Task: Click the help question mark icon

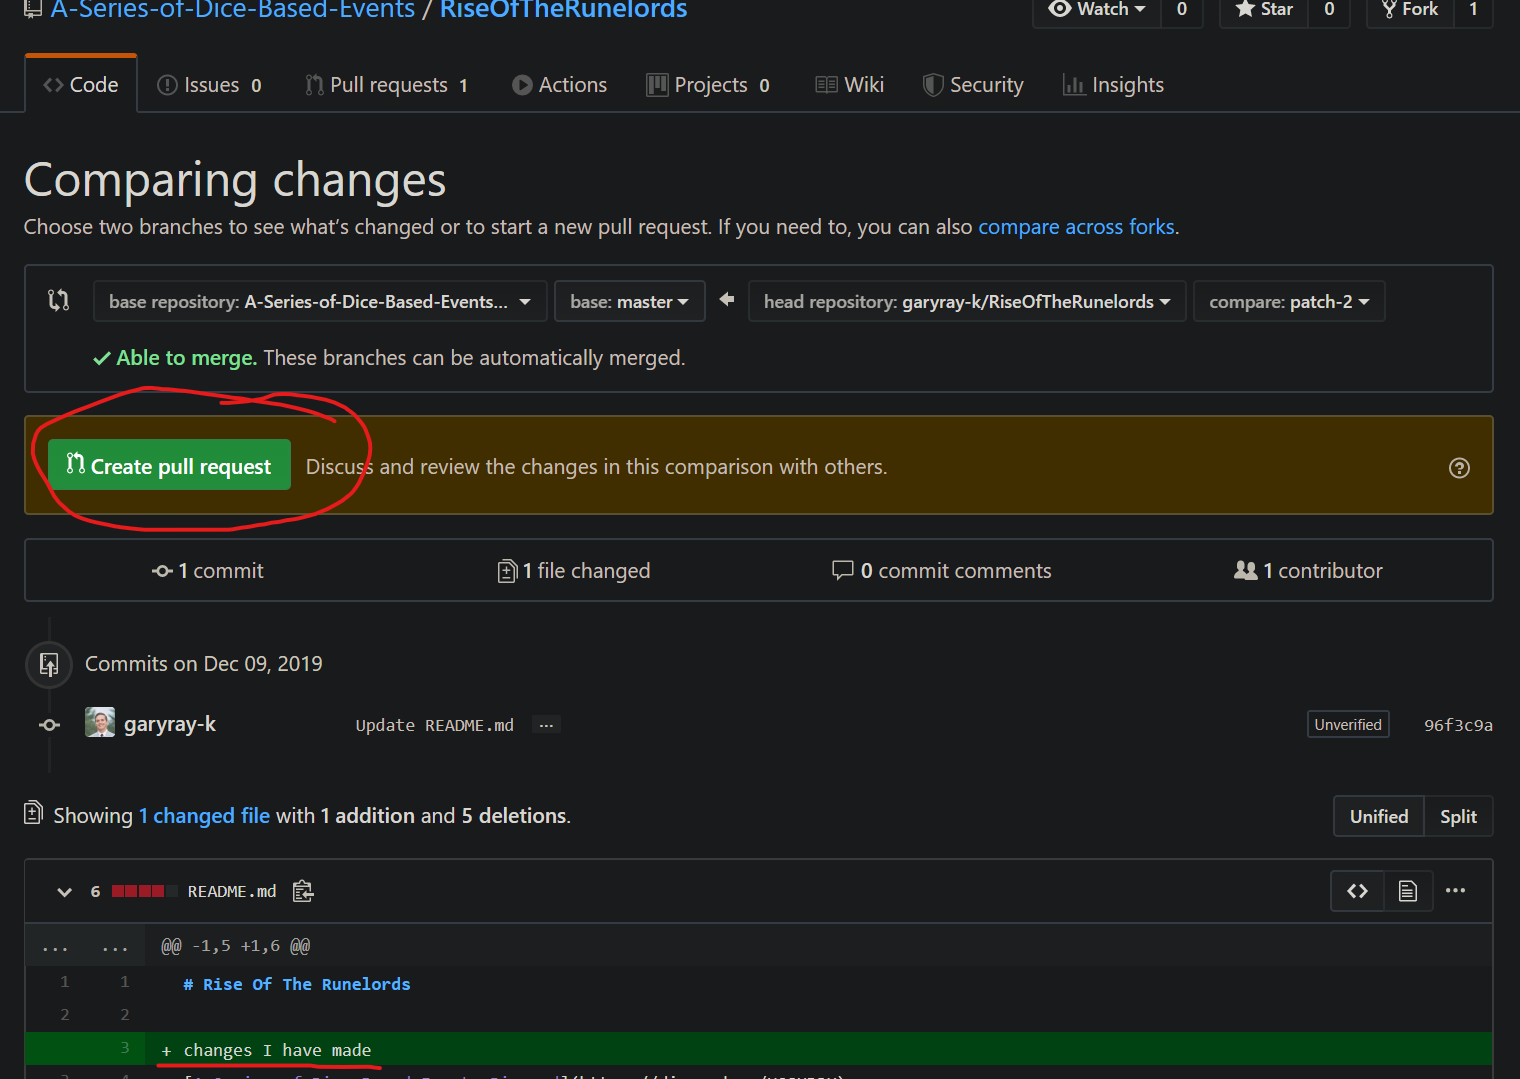Action: coord(1459,468)
